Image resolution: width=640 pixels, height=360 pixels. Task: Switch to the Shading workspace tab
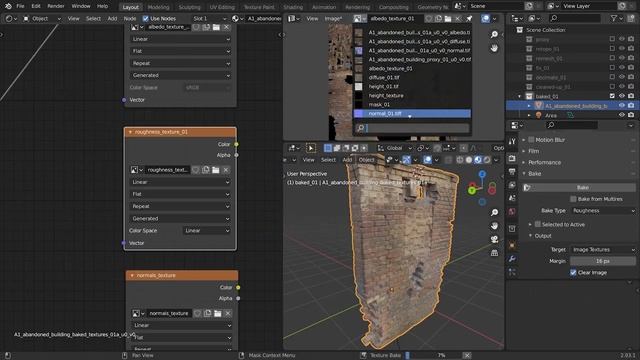tap(293, 7)
